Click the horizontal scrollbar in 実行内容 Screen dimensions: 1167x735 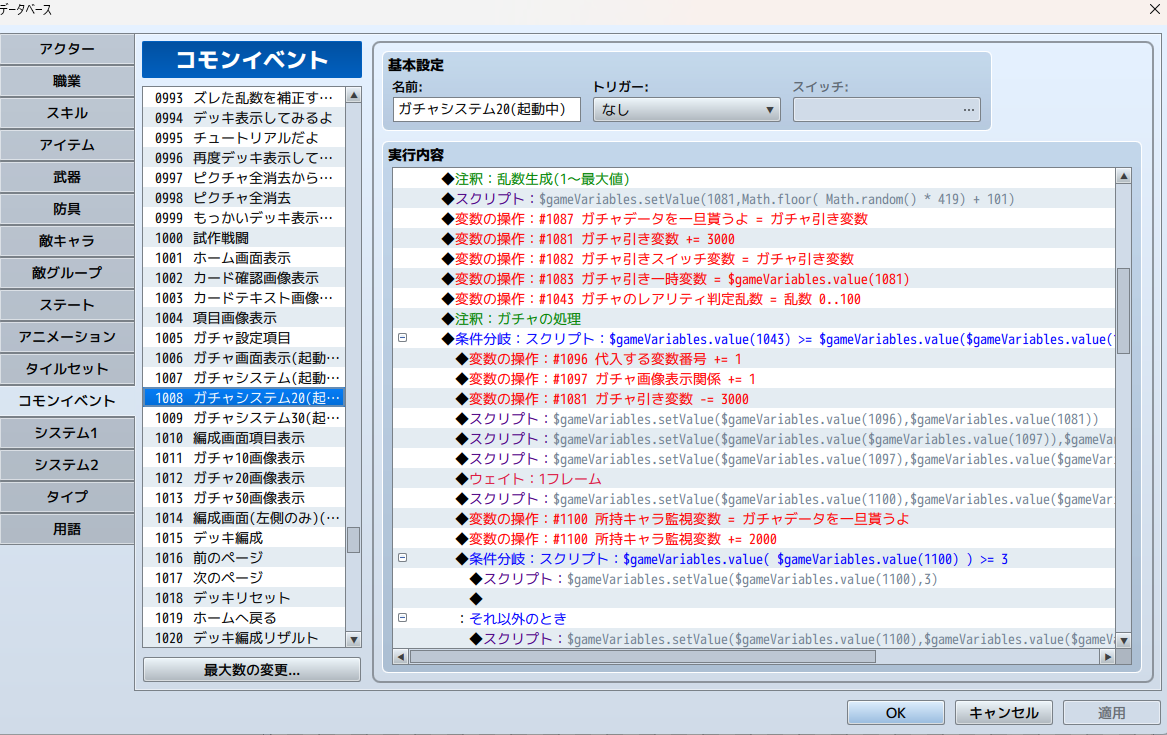tap(643, 657)
